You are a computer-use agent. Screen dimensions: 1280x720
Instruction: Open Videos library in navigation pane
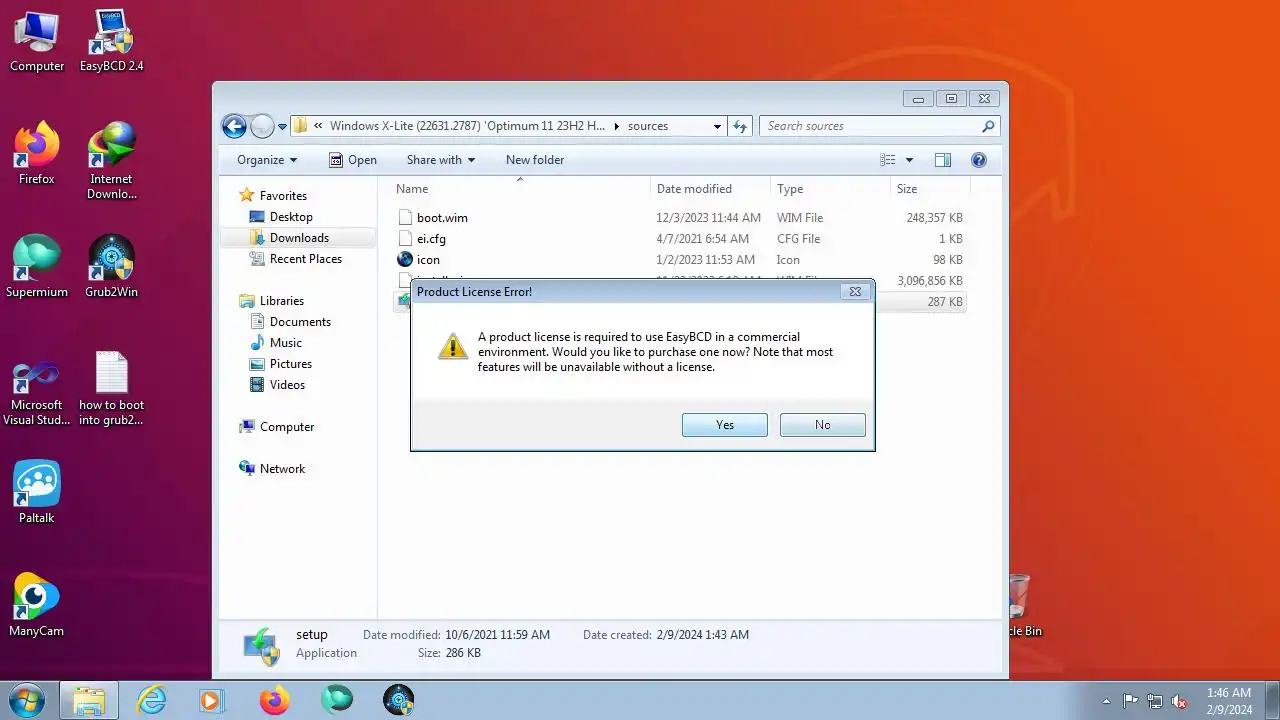click(x=287, y=385)
